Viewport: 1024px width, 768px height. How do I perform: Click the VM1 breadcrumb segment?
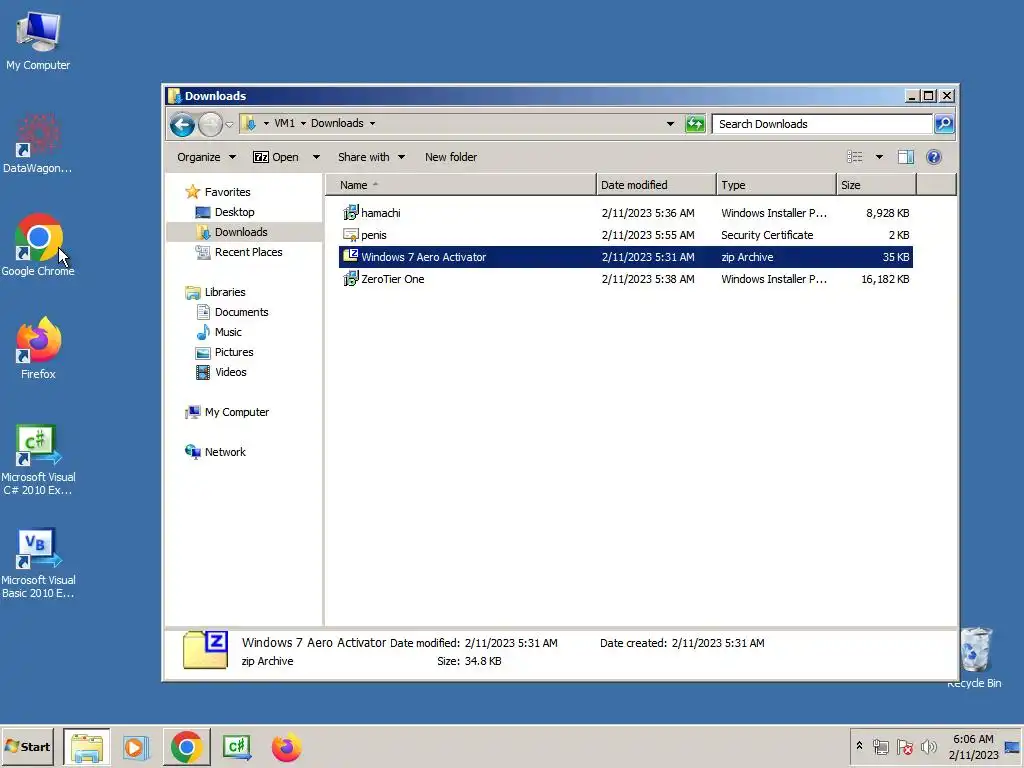[x=284, y=123]
